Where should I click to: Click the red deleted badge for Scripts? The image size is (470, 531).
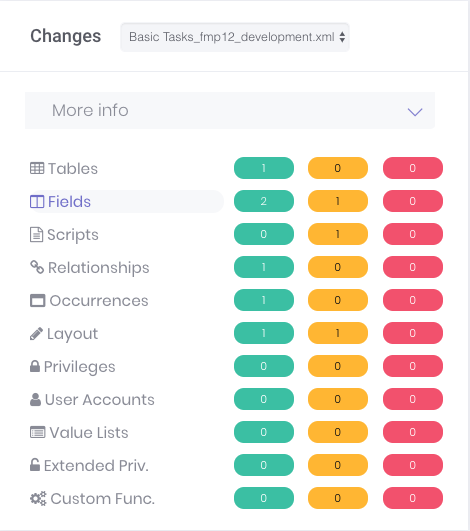pyautogui.click(x=413, y=234)
